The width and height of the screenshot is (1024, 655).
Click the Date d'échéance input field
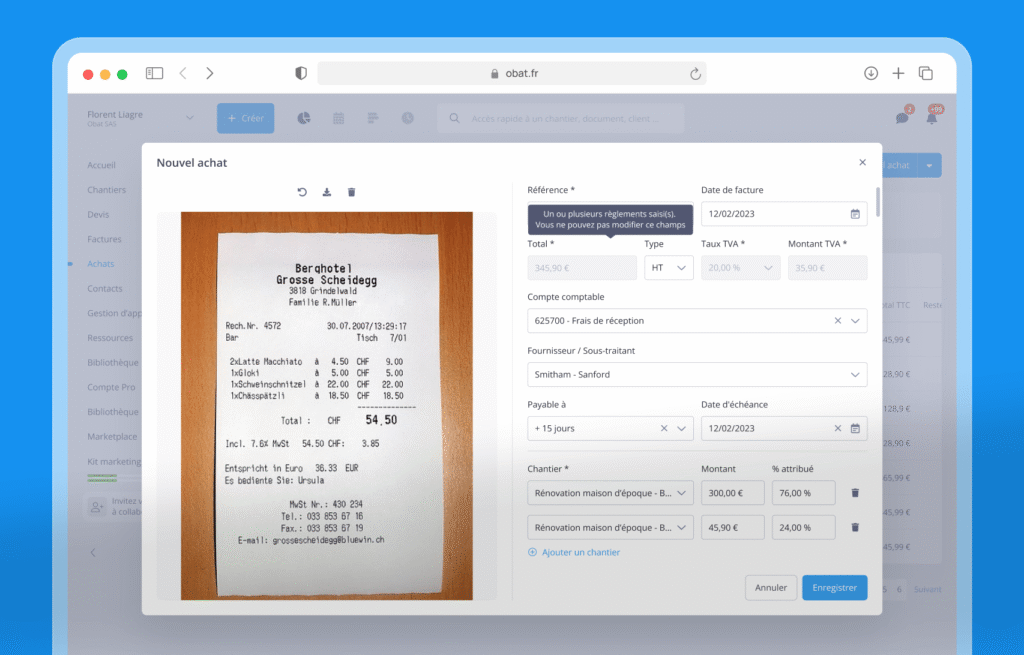(765, 429)
